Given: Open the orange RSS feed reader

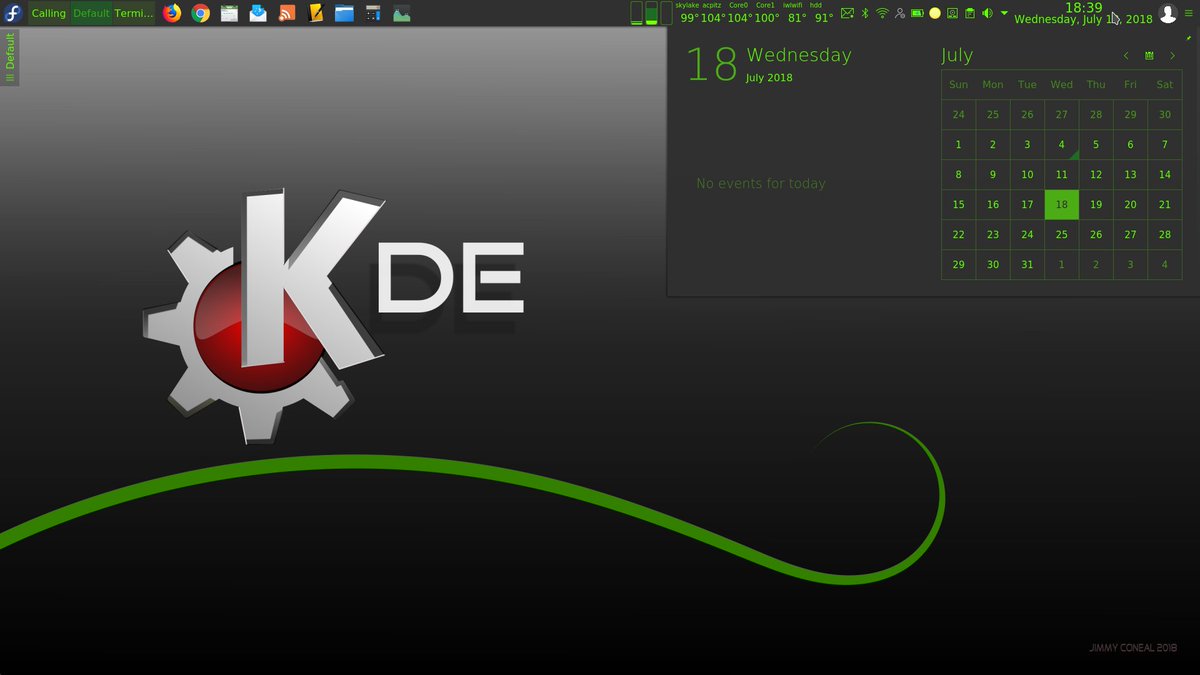Looking at the screenshot, I should [287, 13].
